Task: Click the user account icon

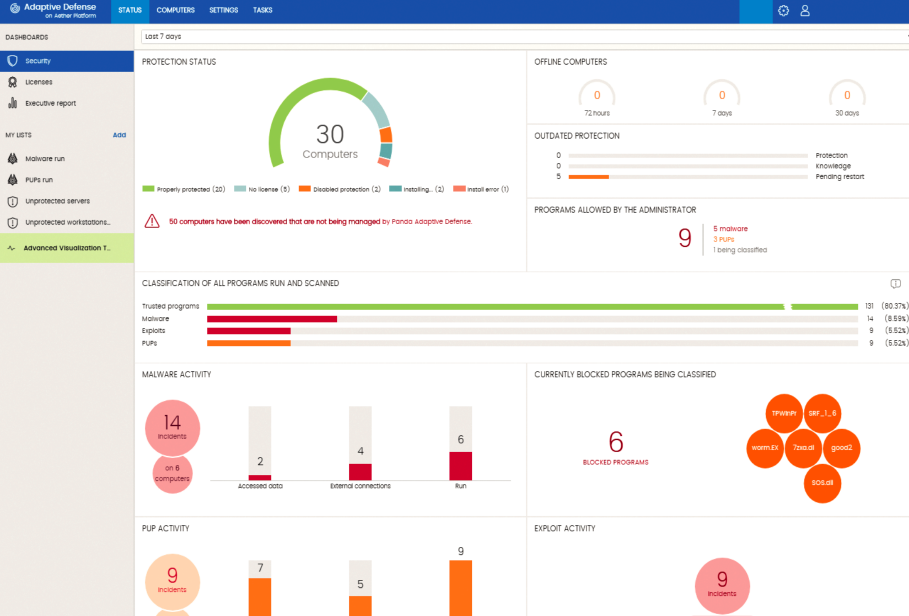Action: pyautogui.click(x=805, y=10)
